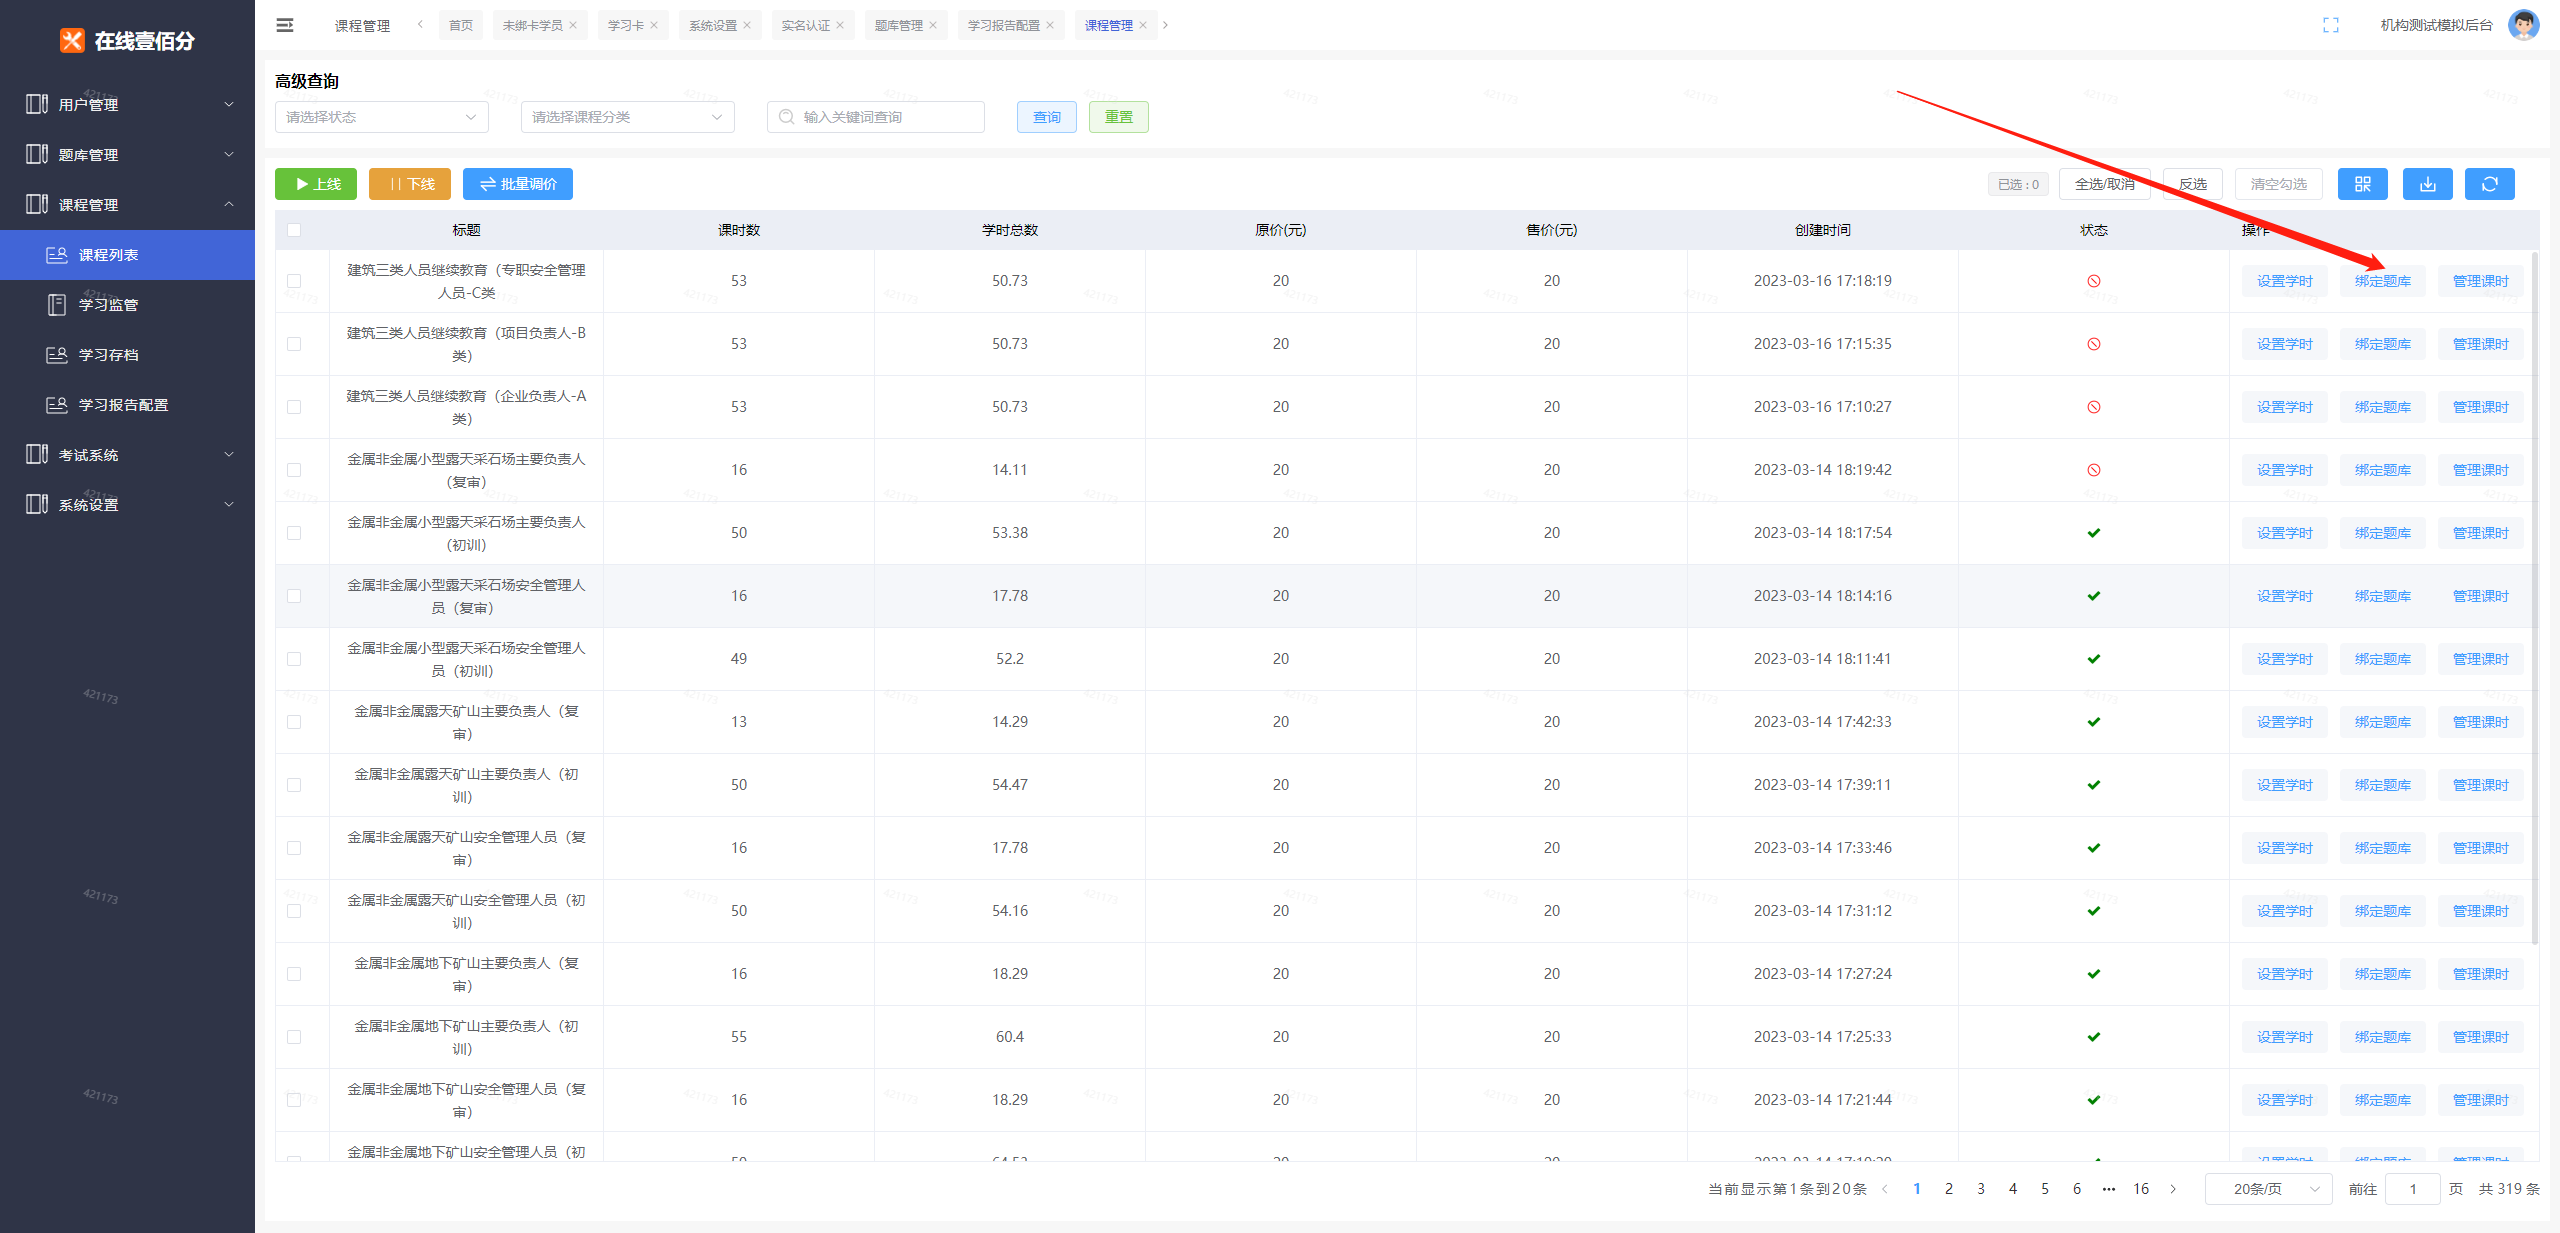Click the green 上线 button
The image size is (2560, 1233).
(x=316, y=184)
